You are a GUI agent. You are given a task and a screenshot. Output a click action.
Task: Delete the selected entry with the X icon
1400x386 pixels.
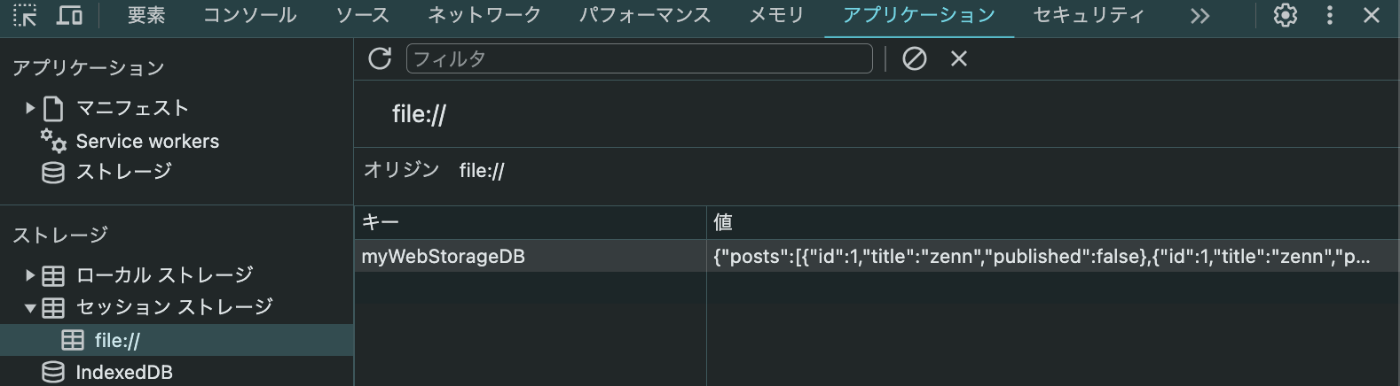959,59
